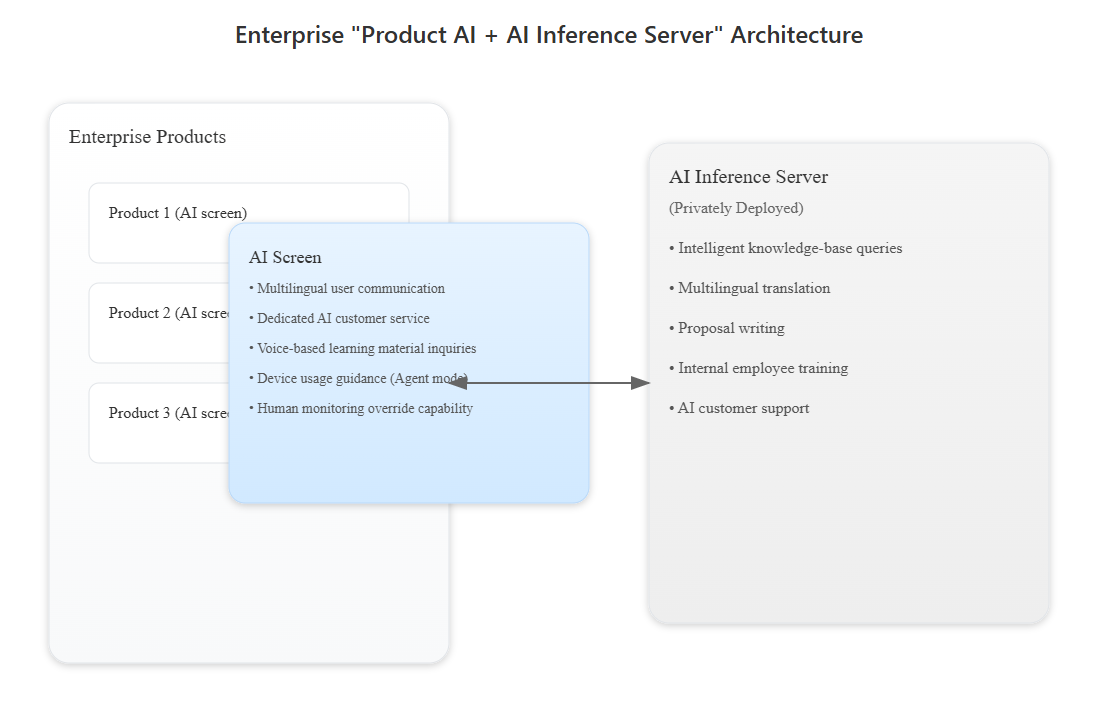Click the Multilingual translation entry

pyautogui.click(x=749, y=288)
